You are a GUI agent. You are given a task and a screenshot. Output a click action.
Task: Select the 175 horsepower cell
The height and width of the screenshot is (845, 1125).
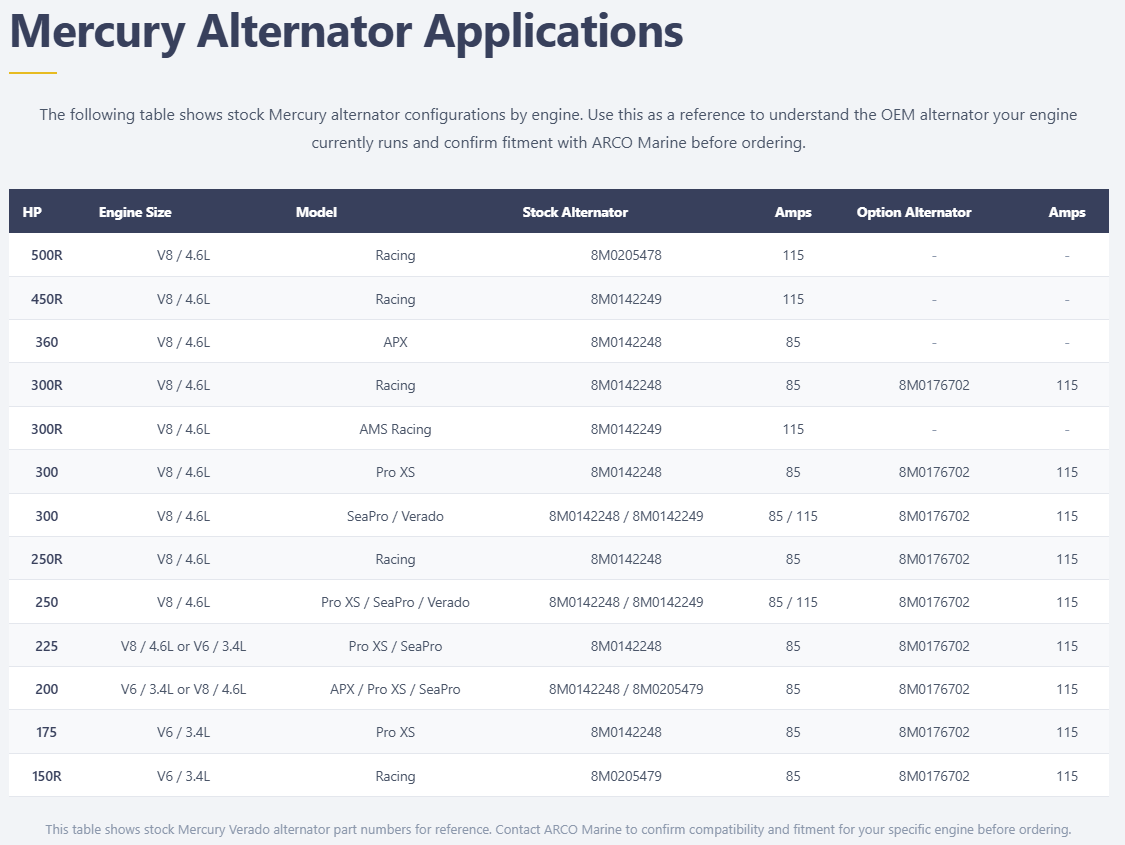(x=47, y=732)
